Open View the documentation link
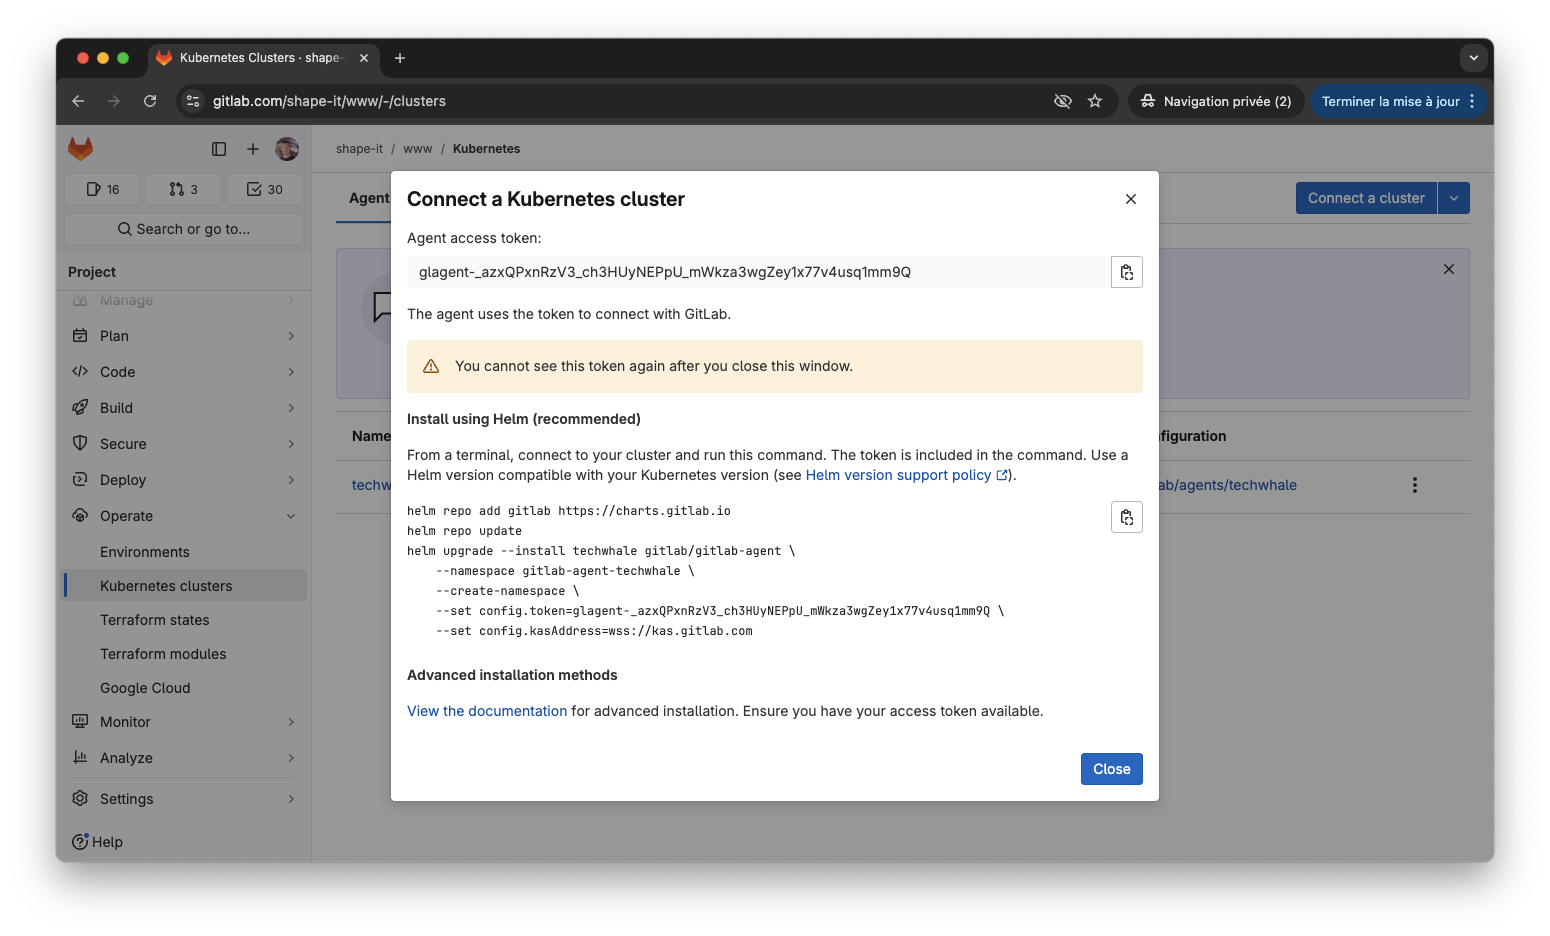This screenshot has width=1550, height=936. 487,711
